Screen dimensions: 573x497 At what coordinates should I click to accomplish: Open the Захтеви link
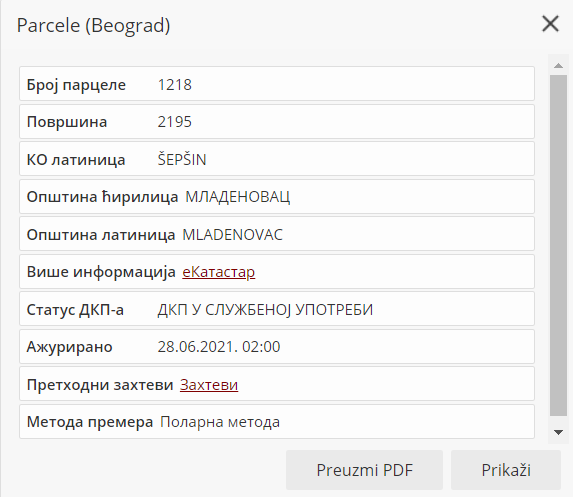(x=209, y=384)
